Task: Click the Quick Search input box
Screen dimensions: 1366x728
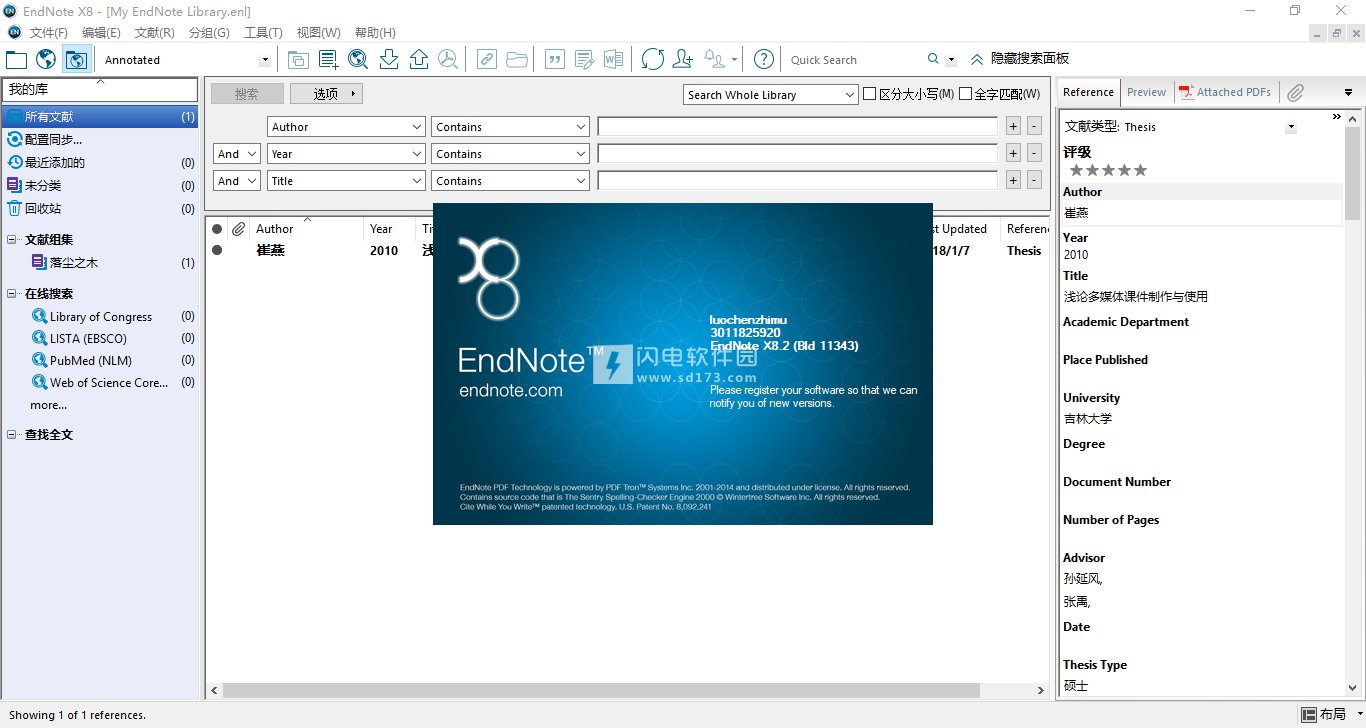Action: tap(855, 60)
